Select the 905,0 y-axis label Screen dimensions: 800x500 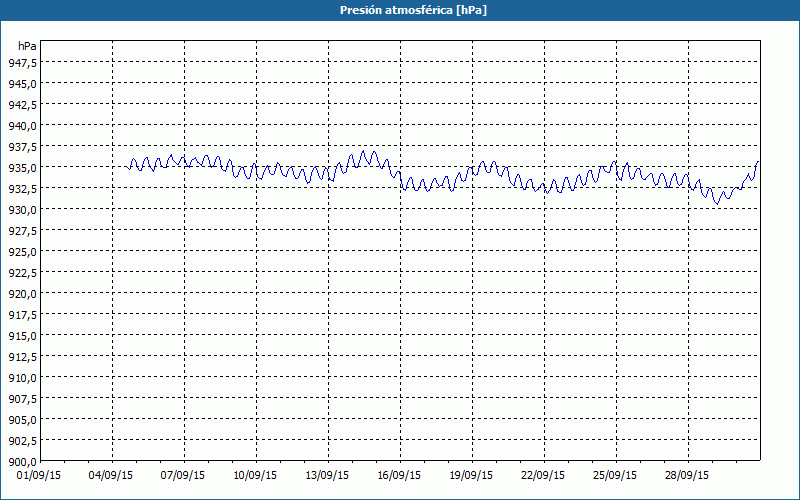(x=22, y=420)
